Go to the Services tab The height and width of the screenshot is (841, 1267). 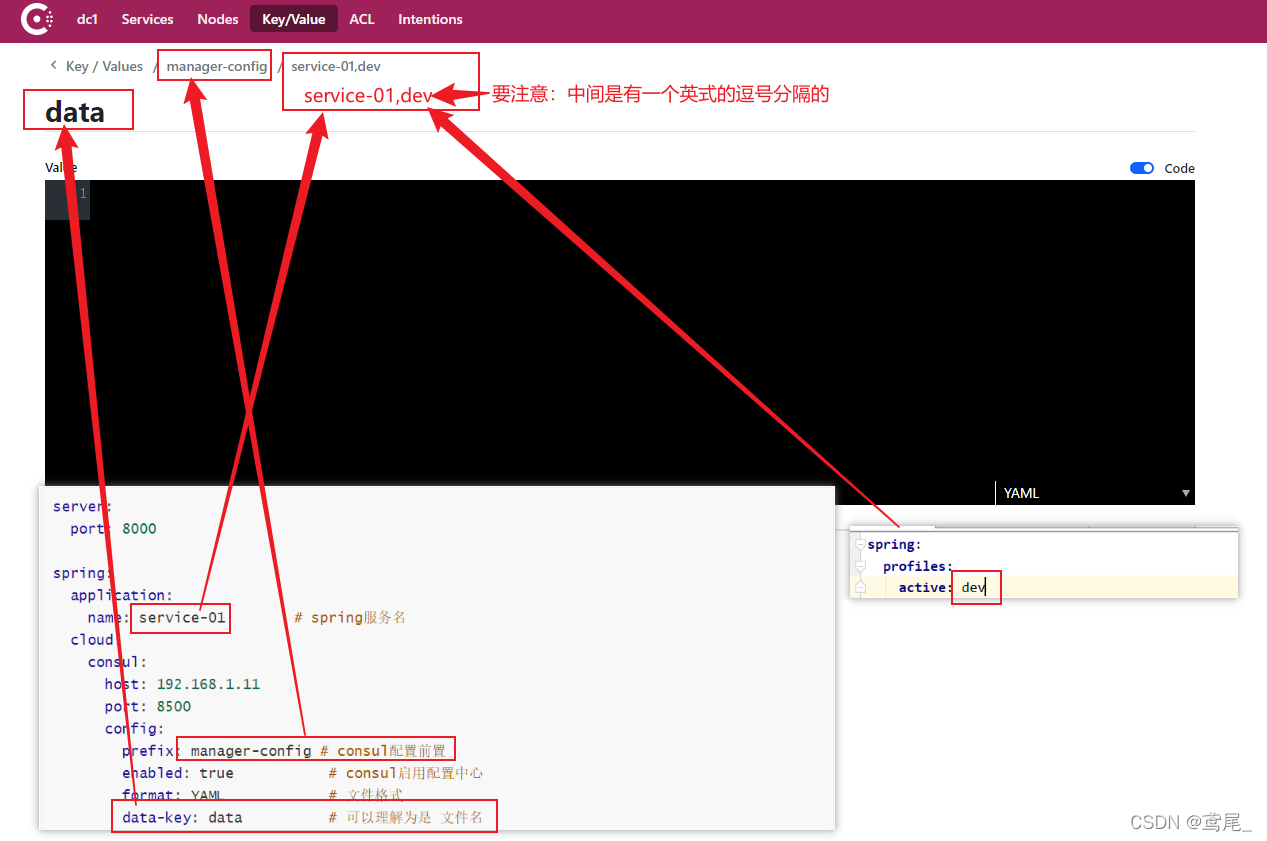pos(147,19)
